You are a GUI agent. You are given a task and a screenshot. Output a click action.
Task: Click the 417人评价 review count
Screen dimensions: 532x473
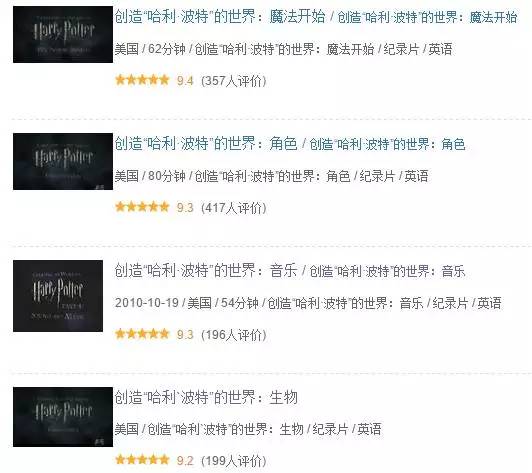(234, 208)
